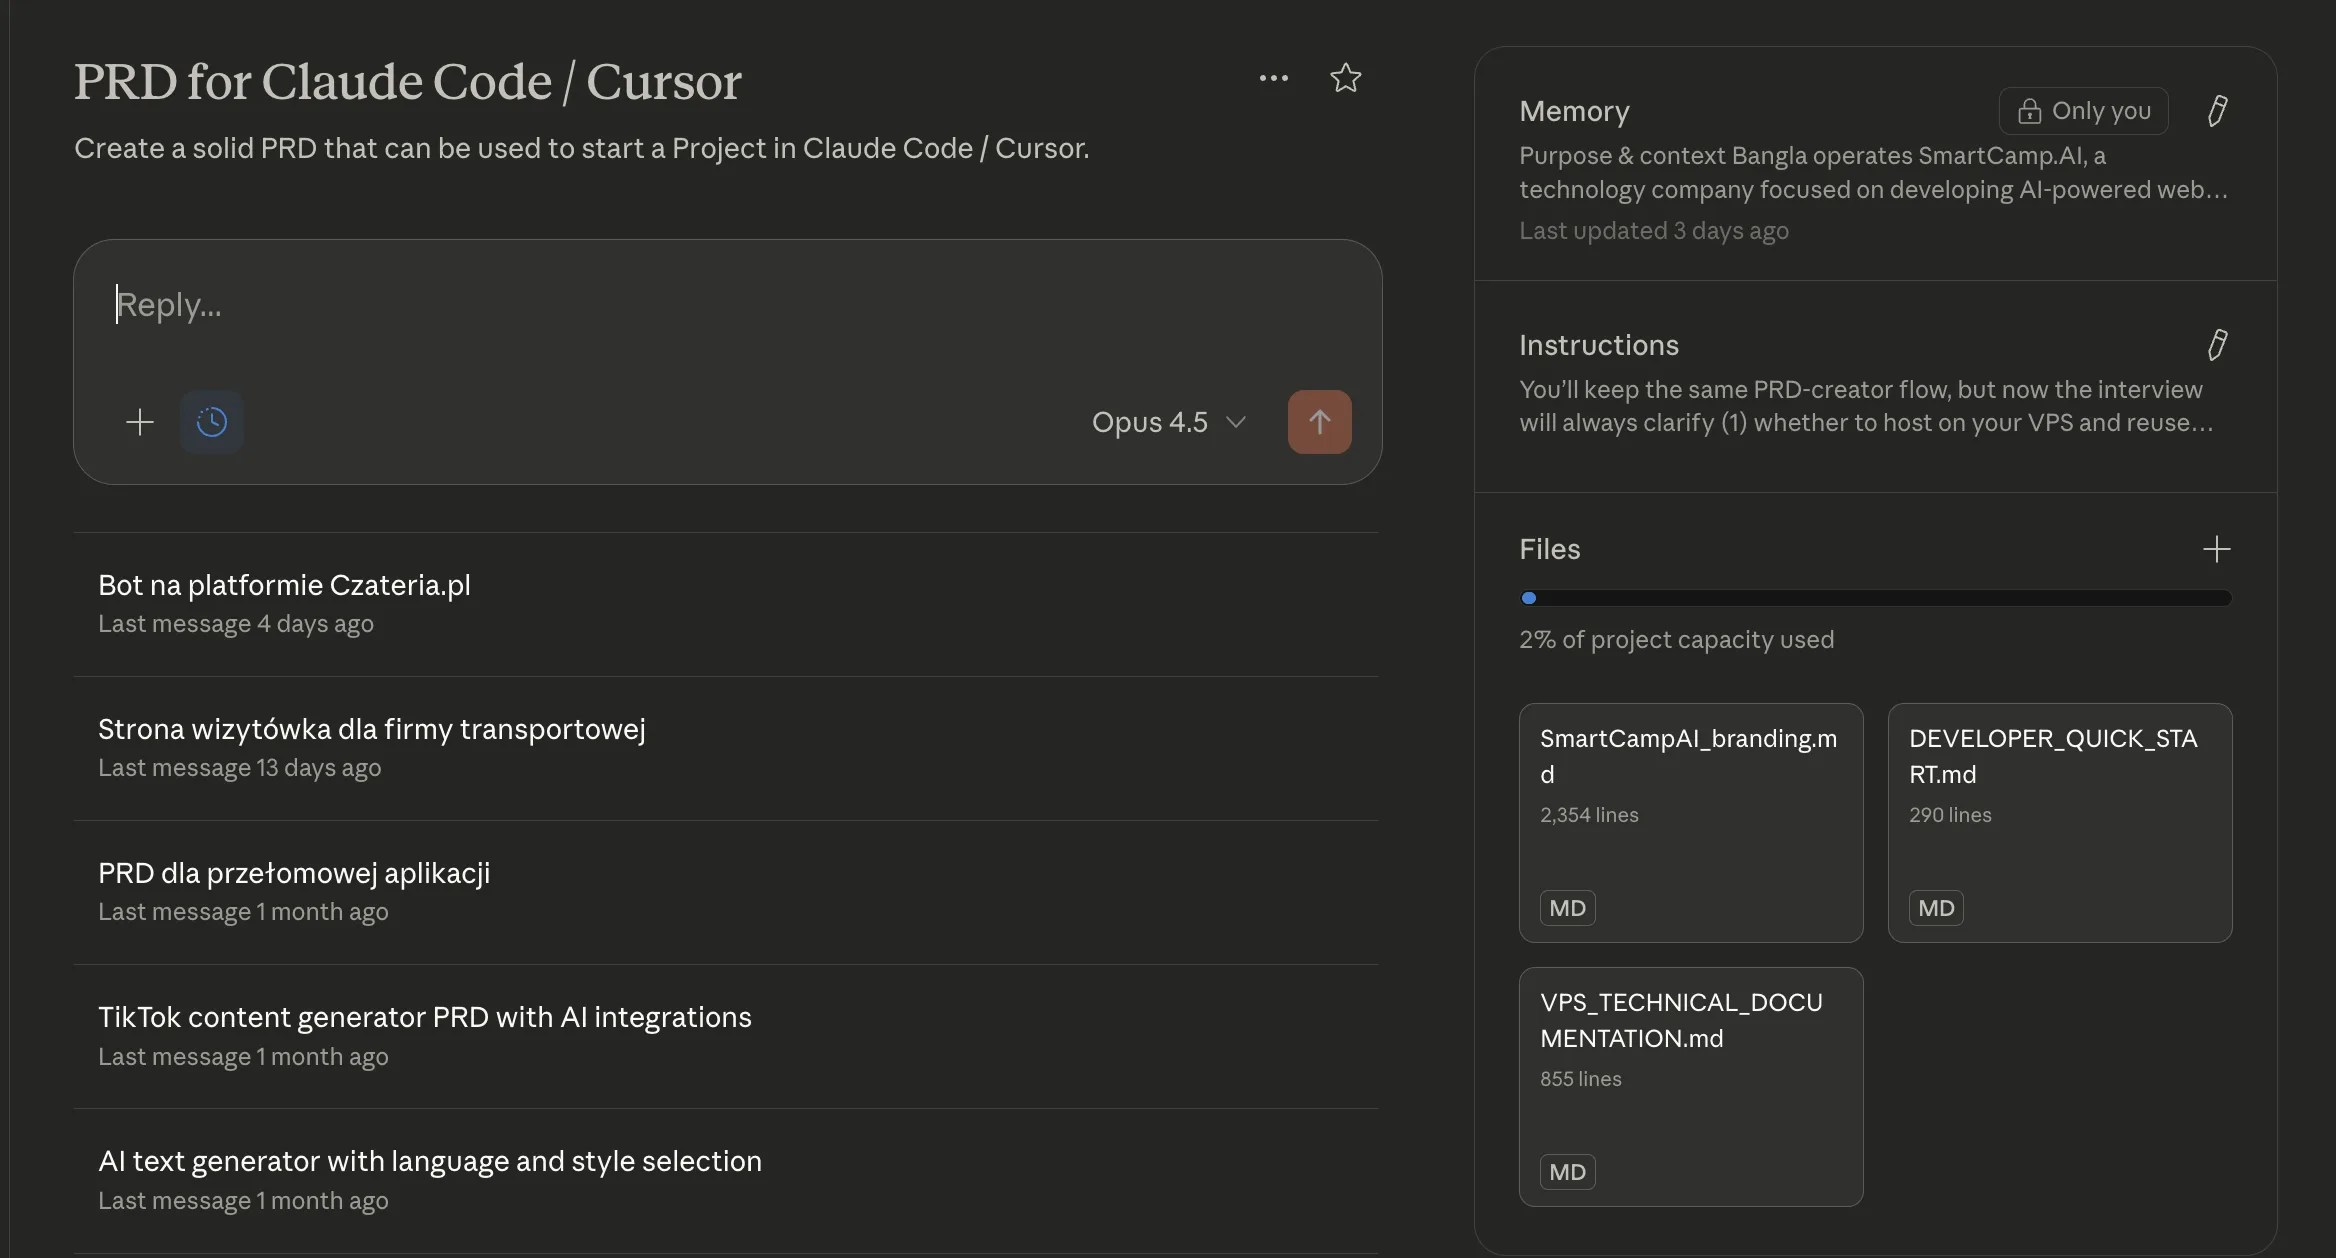
Task: Toggle the extended thinking clock icon
Action: click(x=212, y=422)
